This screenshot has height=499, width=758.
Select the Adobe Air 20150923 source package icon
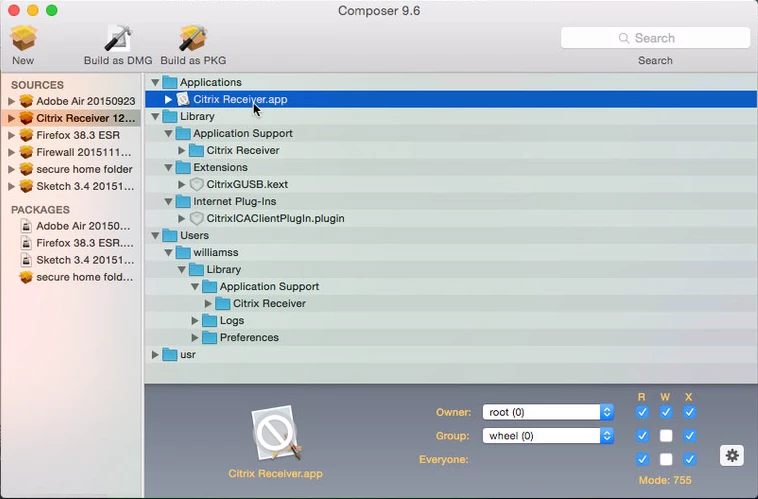point(26,101)
